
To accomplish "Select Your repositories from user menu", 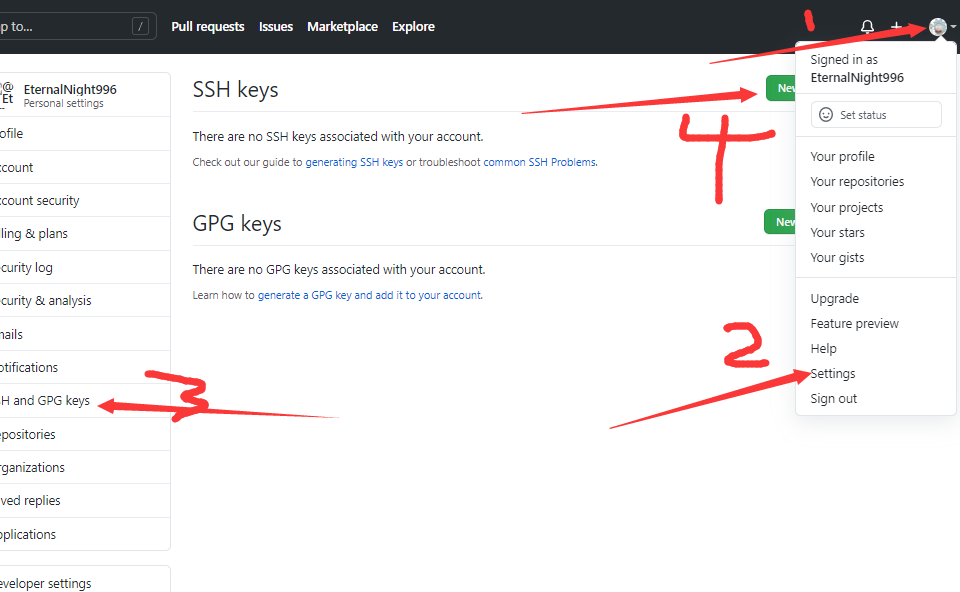I will pos(857,181).
